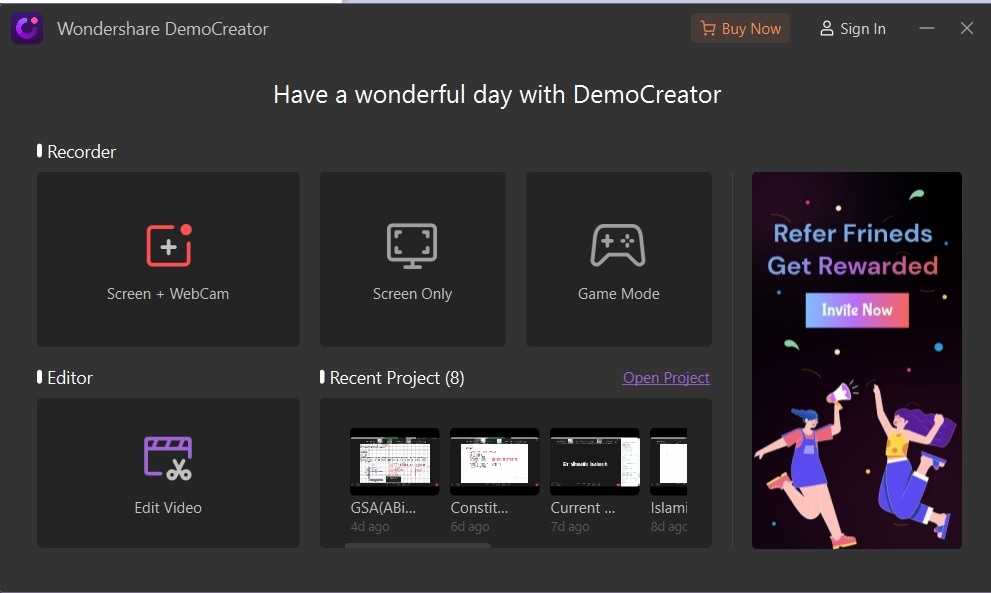Click the Buy Now button
The width and height of the screenshot is (991, 593).
click(740, 28)
